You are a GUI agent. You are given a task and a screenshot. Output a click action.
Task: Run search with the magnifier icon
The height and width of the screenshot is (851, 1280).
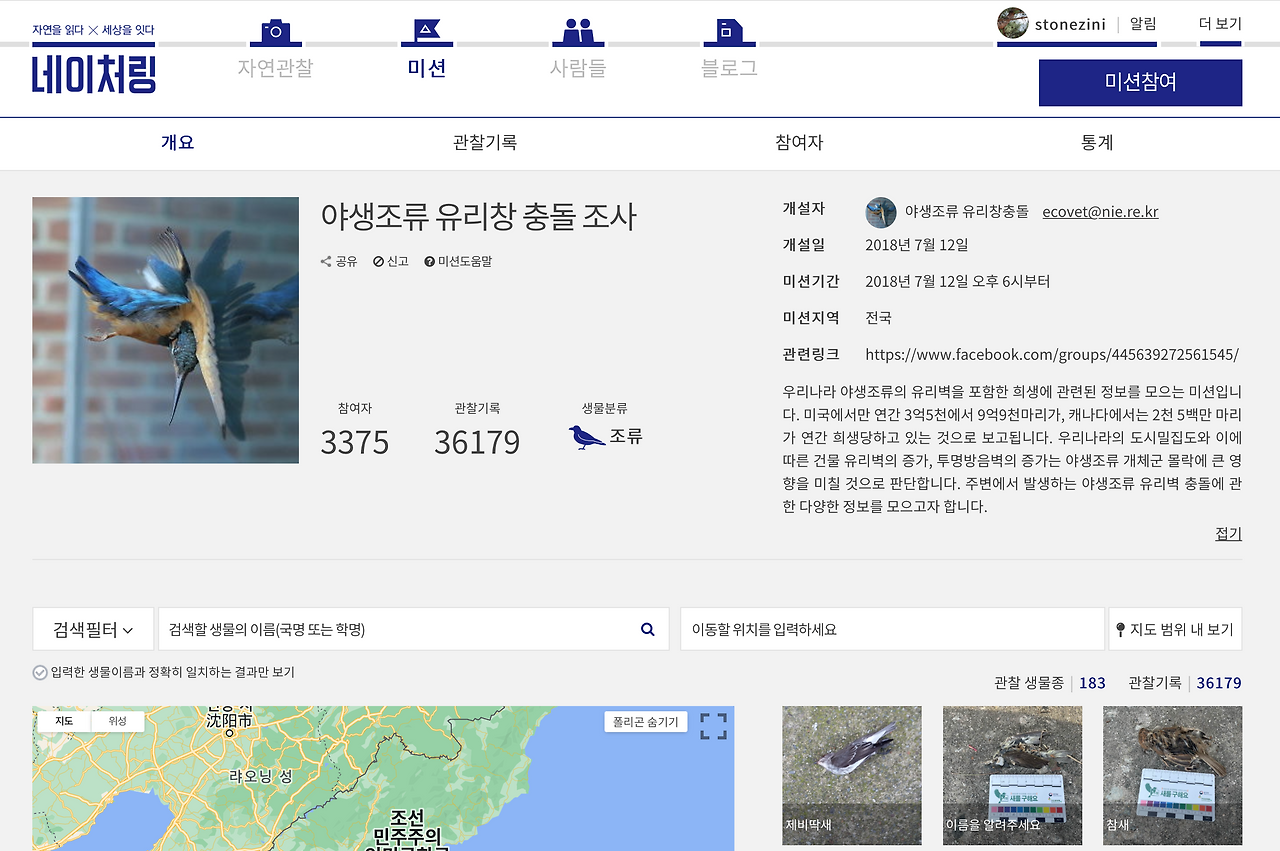[x=646, y=628]
